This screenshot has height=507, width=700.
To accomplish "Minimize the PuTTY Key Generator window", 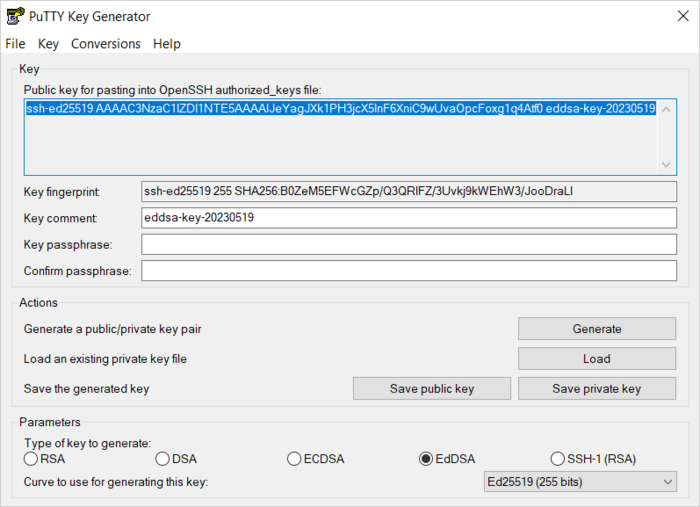I will tap(562, 16).
